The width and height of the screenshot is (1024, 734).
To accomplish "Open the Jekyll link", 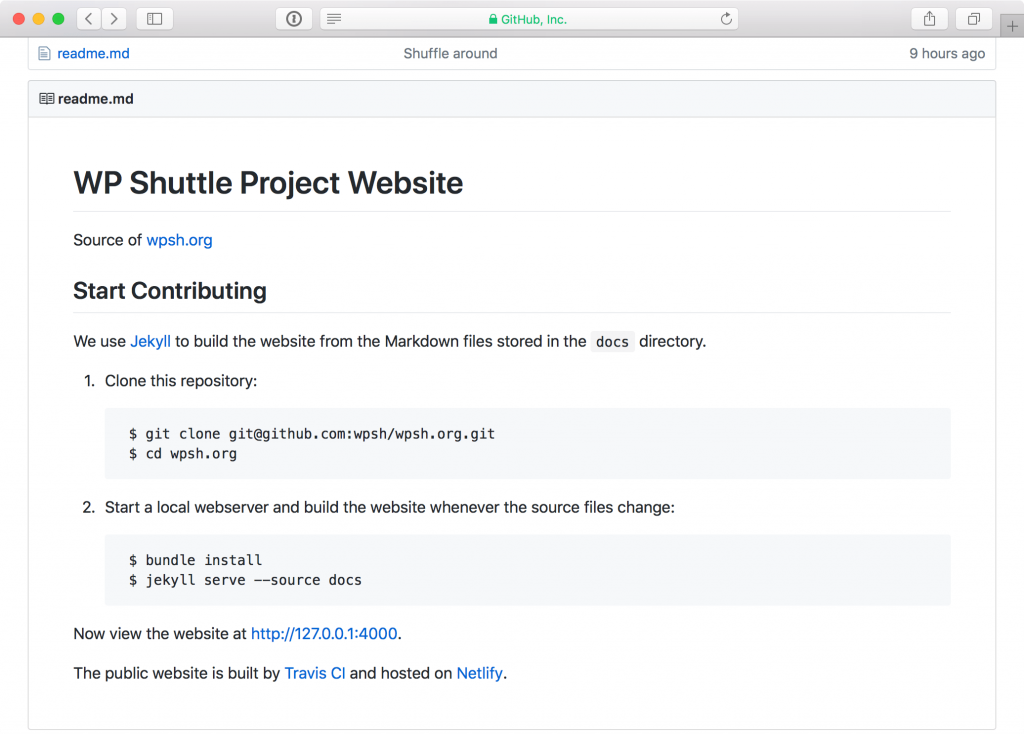I will point(150,342).
